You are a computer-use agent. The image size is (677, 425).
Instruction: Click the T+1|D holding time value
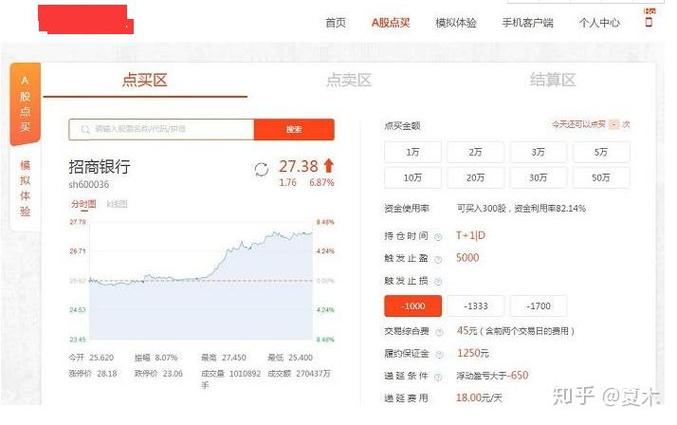click(x=471, y=235)
